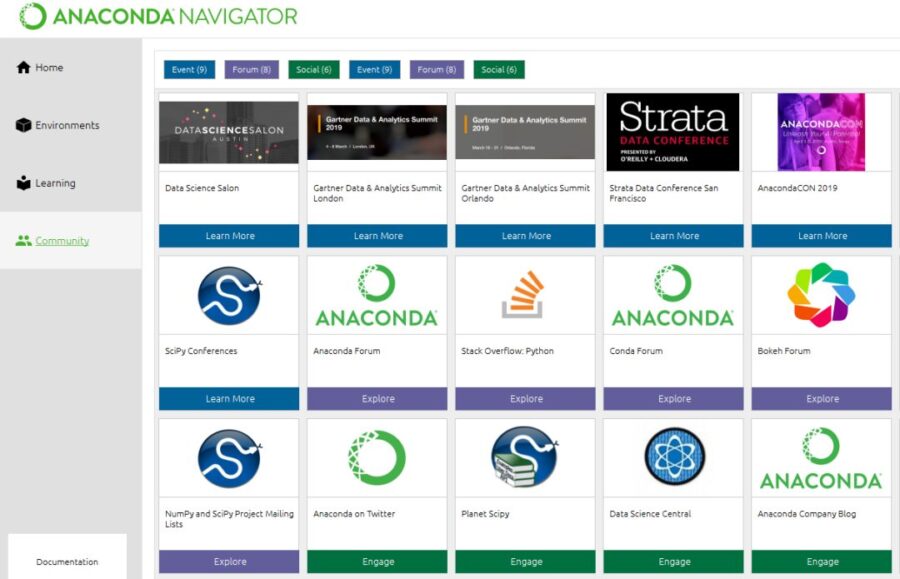Click the Learning book icon
Viewport: 900px width, 579px height.
24,182
